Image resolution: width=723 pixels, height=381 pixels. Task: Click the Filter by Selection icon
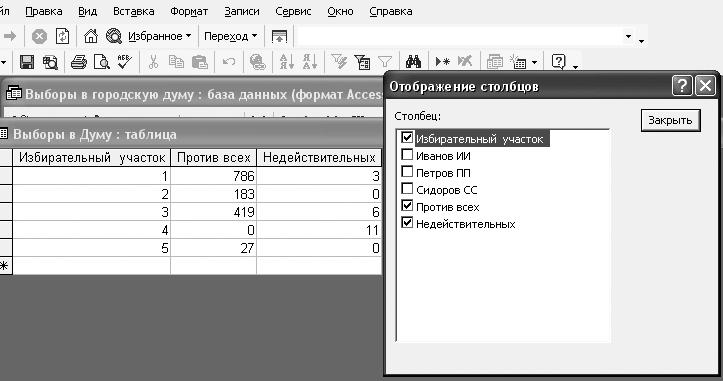coord(339,62)
